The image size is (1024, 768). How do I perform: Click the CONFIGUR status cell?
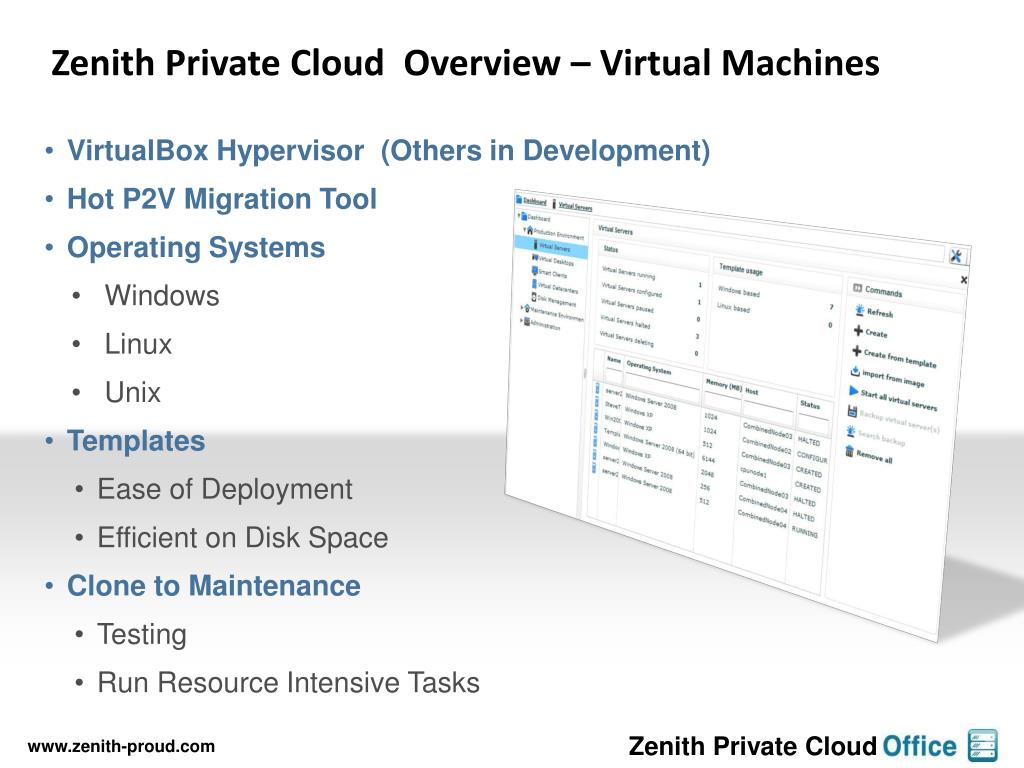(x=812, y=457)
